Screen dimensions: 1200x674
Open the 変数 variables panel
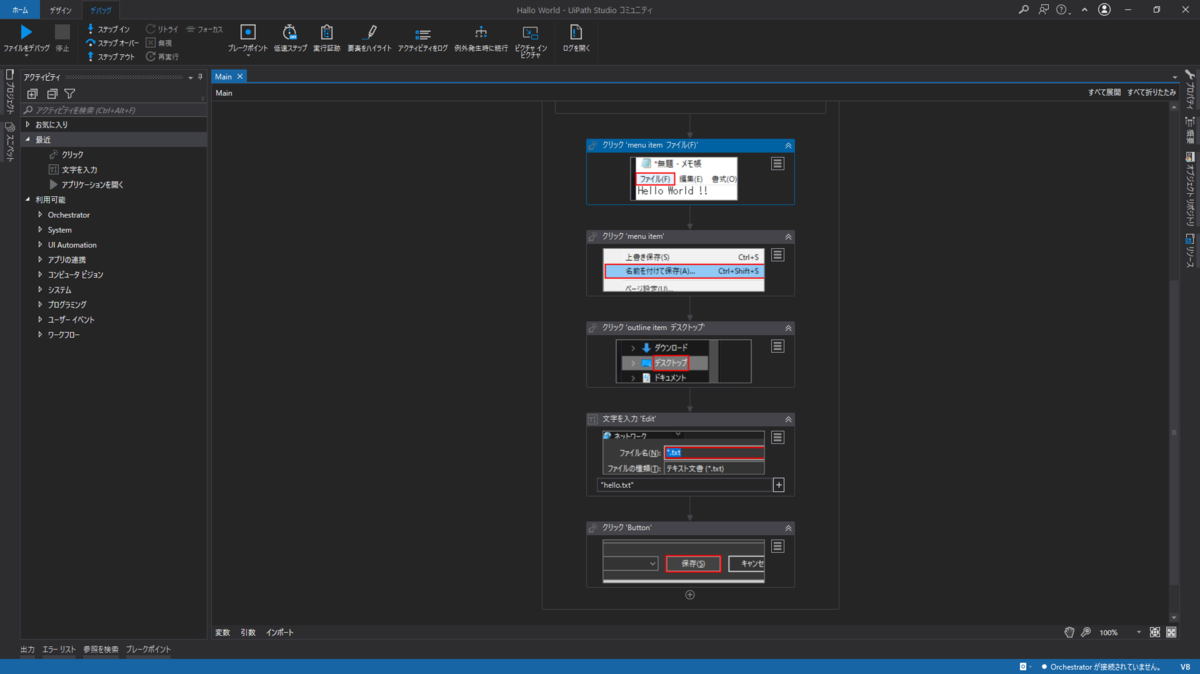click(x=223, y=633)
